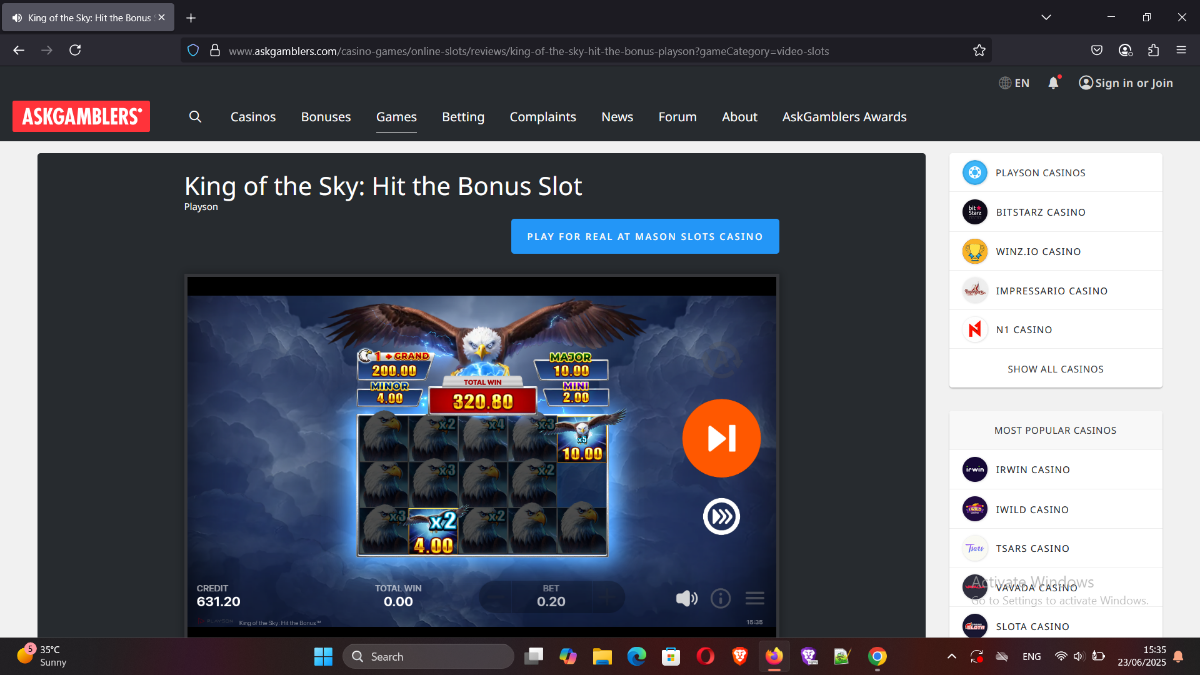Click Sign in or Join
The width and height of the screenshot is (1200, 675).
click(1126, 83)
